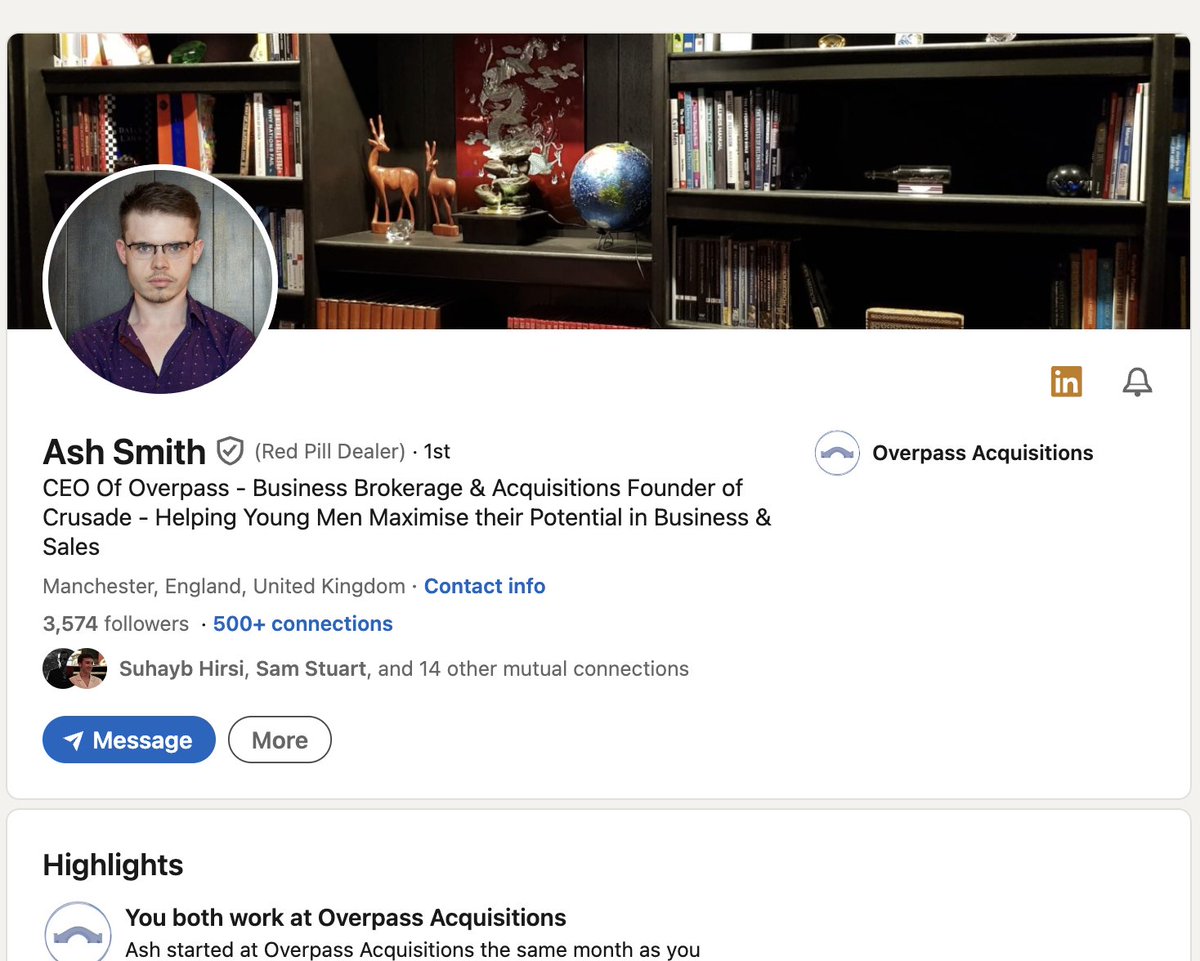
Task: Click the Ash started at Overpass Acquisitions text
Action: click(x=412, y=950)
